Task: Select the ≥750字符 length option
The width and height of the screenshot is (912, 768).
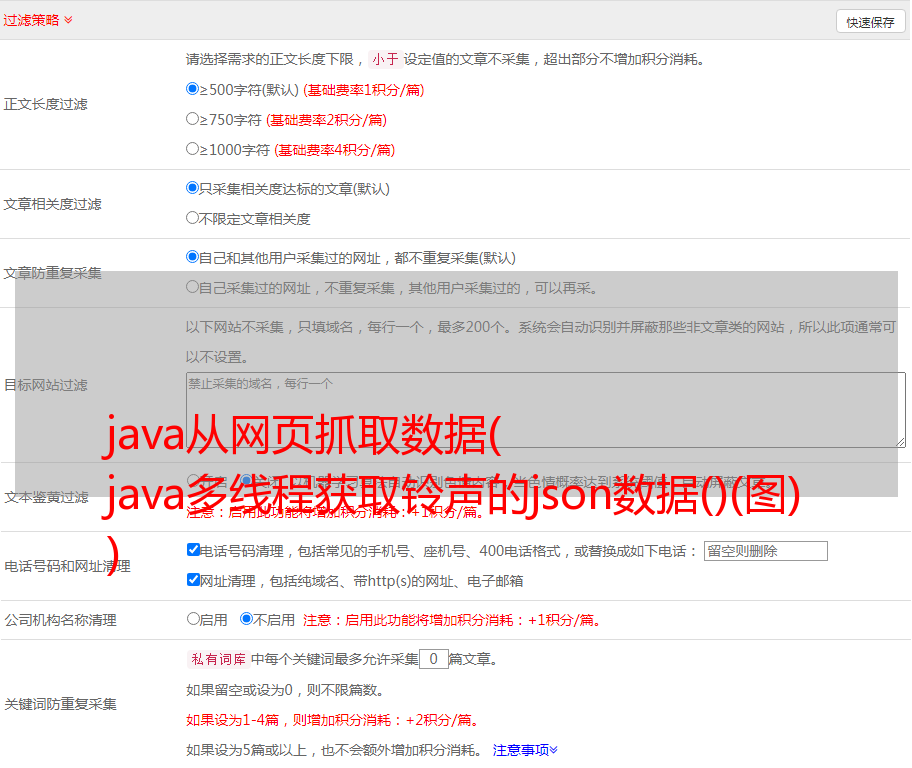Action: coord(192,119)
